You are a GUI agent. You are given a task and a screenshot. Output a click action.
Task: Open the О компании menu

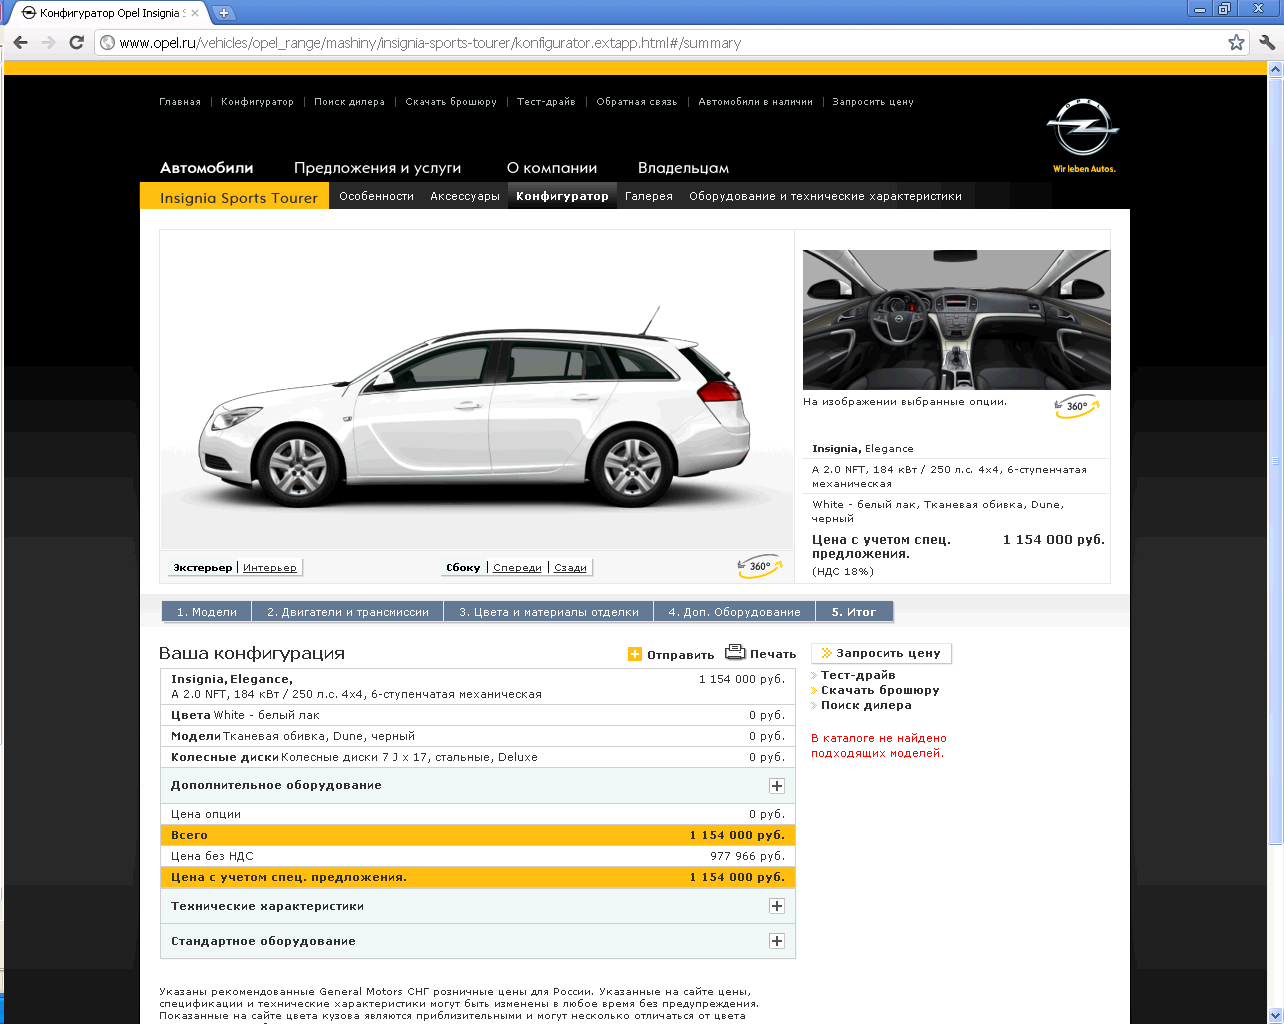tap(552, 168)
